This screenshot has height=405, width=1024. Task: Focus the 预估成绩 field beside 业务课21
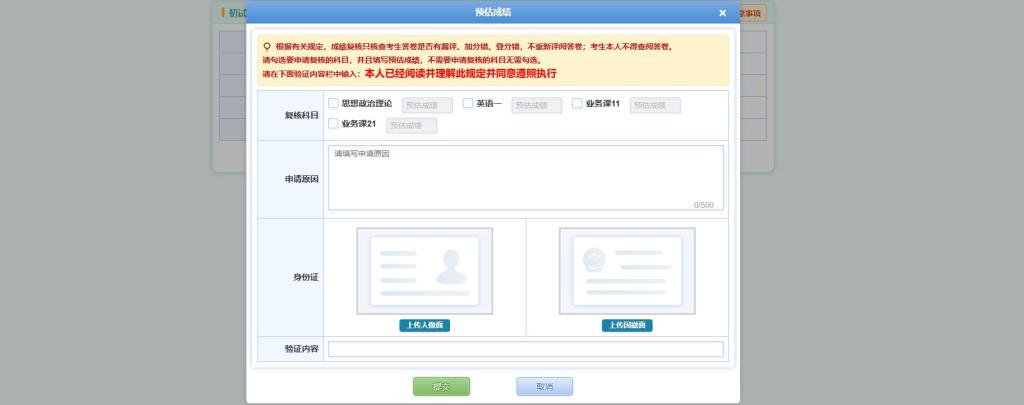click(x=411, y=126)
